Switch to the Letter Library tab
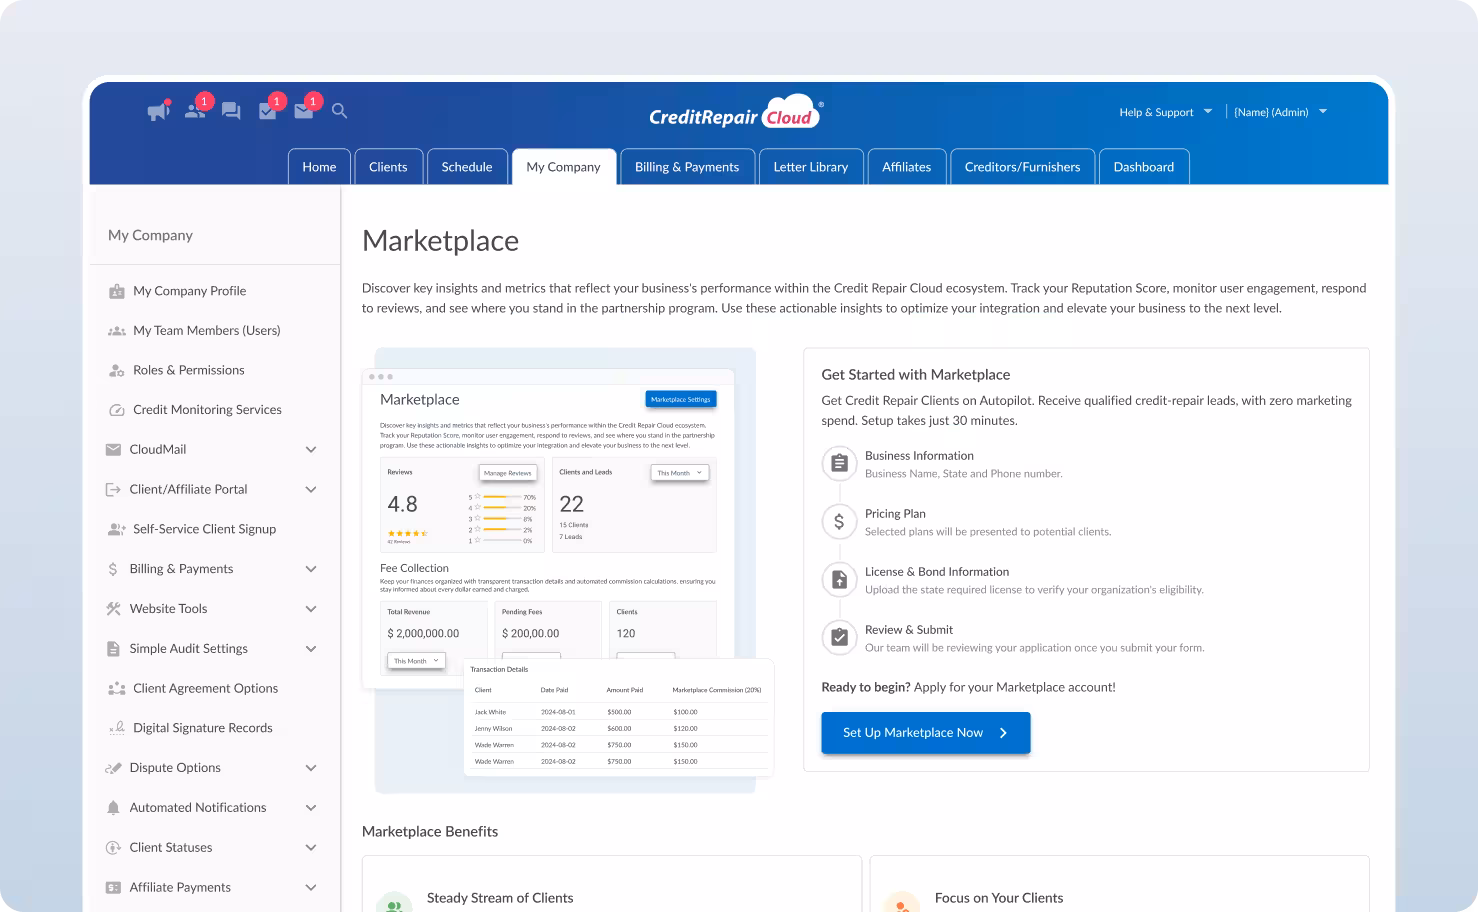1478x912 pixels. [x=811, y=167]
